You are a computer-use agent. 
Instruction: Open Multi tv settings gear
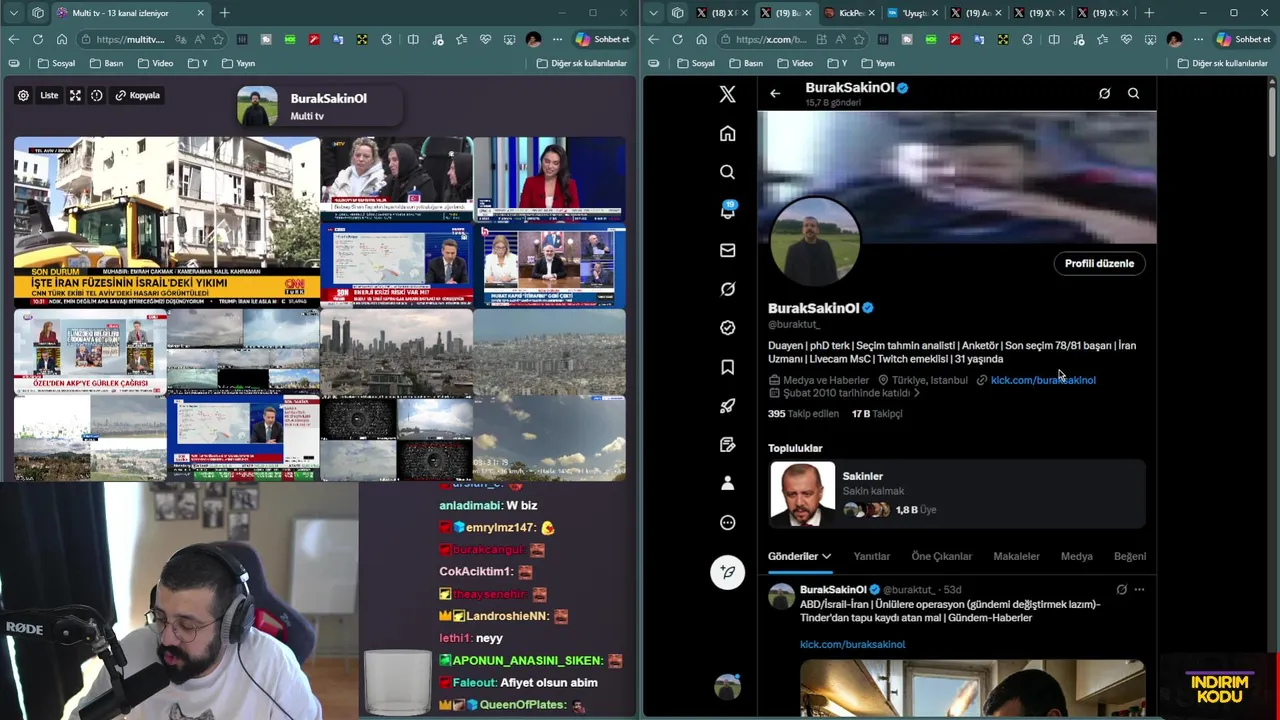(23, 95)
